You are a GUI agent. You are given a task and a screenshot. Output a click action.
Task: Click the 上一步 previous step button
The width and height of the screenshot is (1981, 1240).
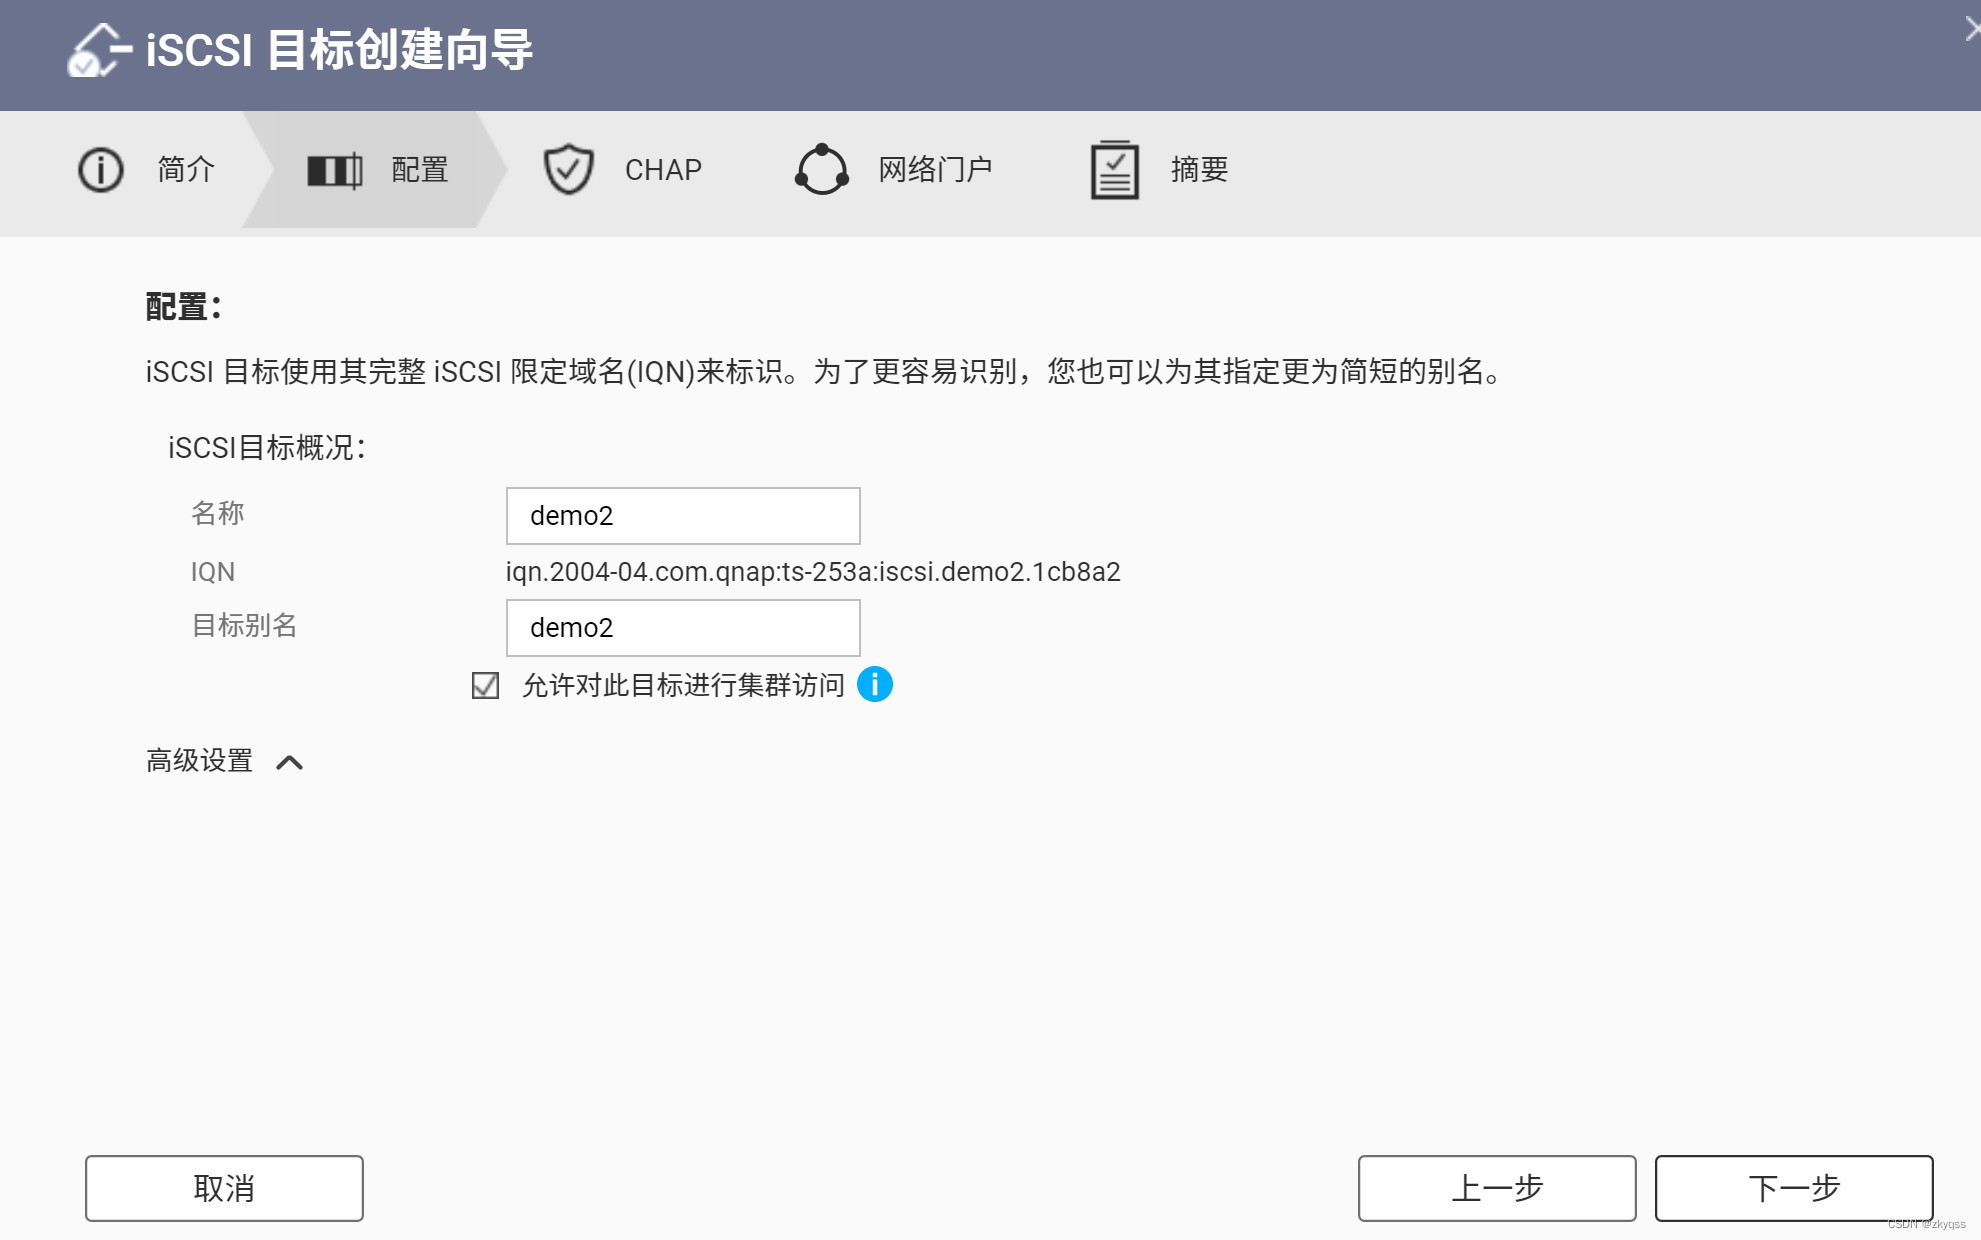(x=1496, y=1188)
